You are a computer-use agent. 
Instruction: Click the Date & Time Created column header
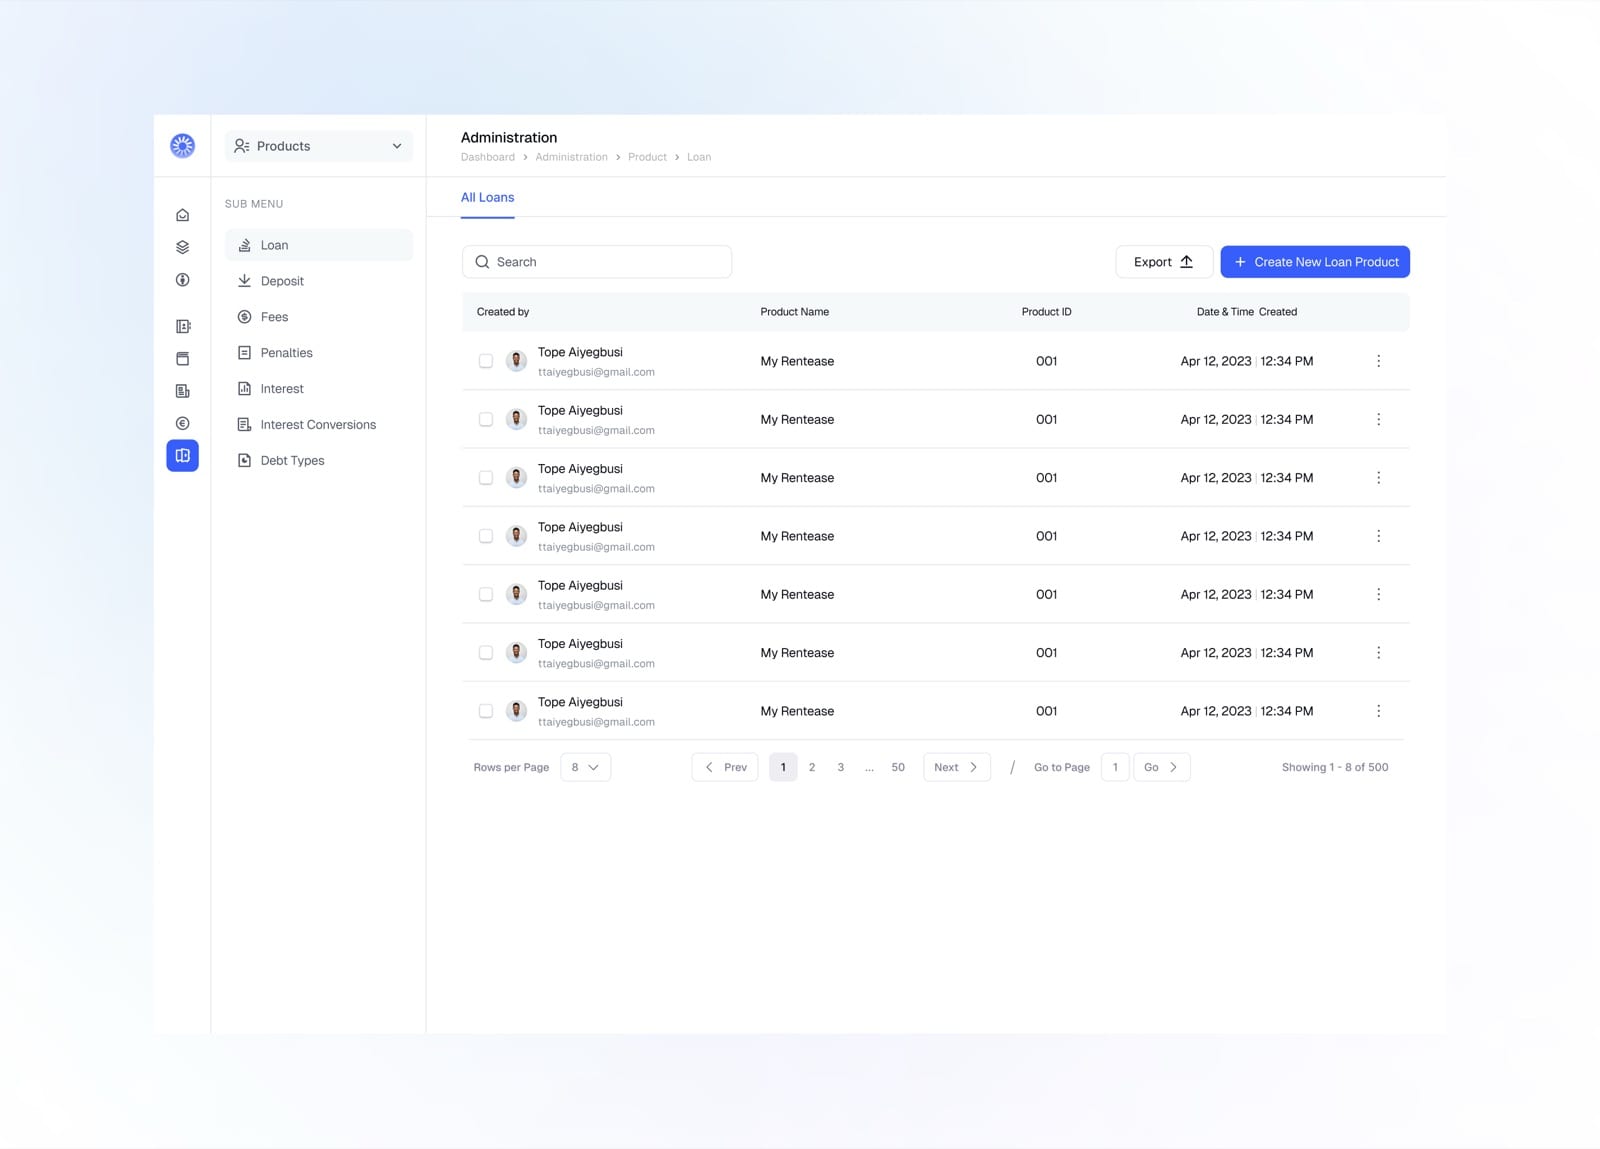(1247, 312)
